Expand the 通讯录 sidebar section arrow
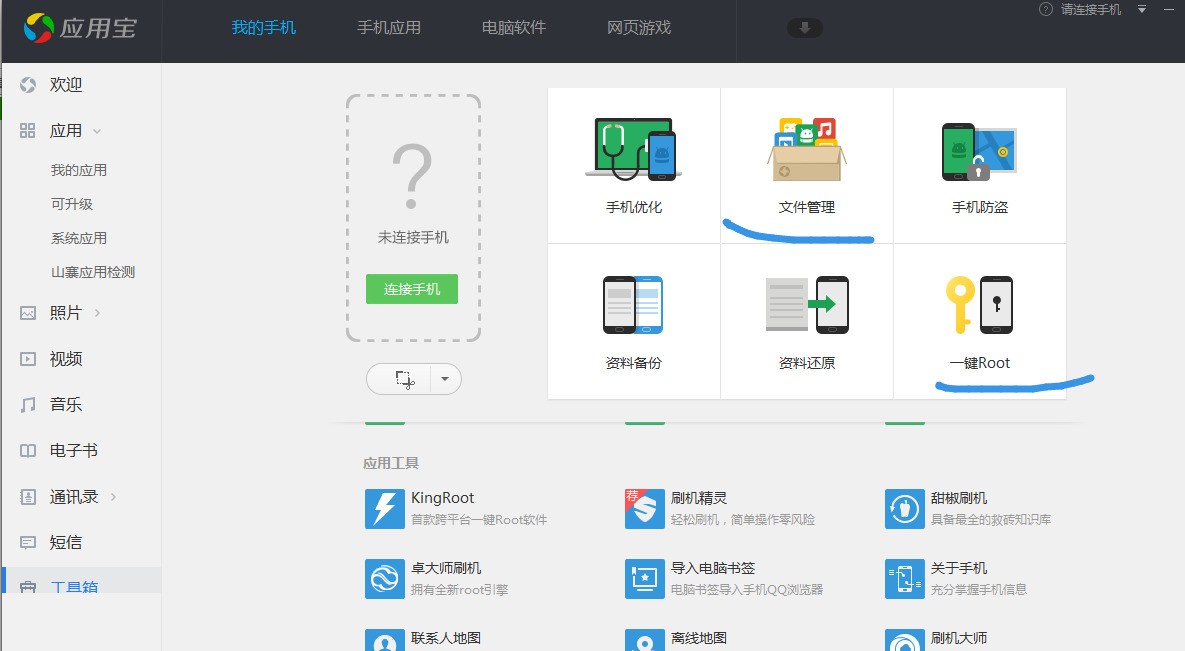Image resolution: width=1185 pixels, height=651 pixels. pos(113,497)
